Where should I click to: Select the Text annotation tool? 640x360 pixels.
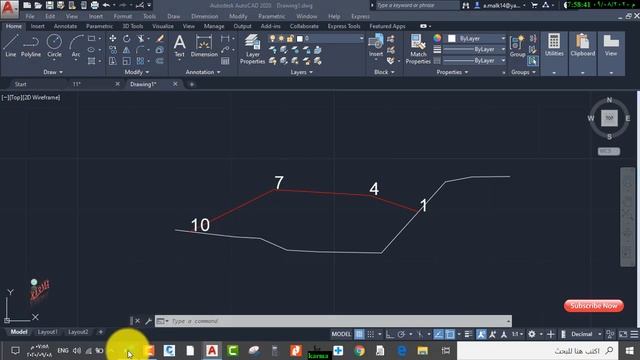pyautogui.click(x=180, y=45)
